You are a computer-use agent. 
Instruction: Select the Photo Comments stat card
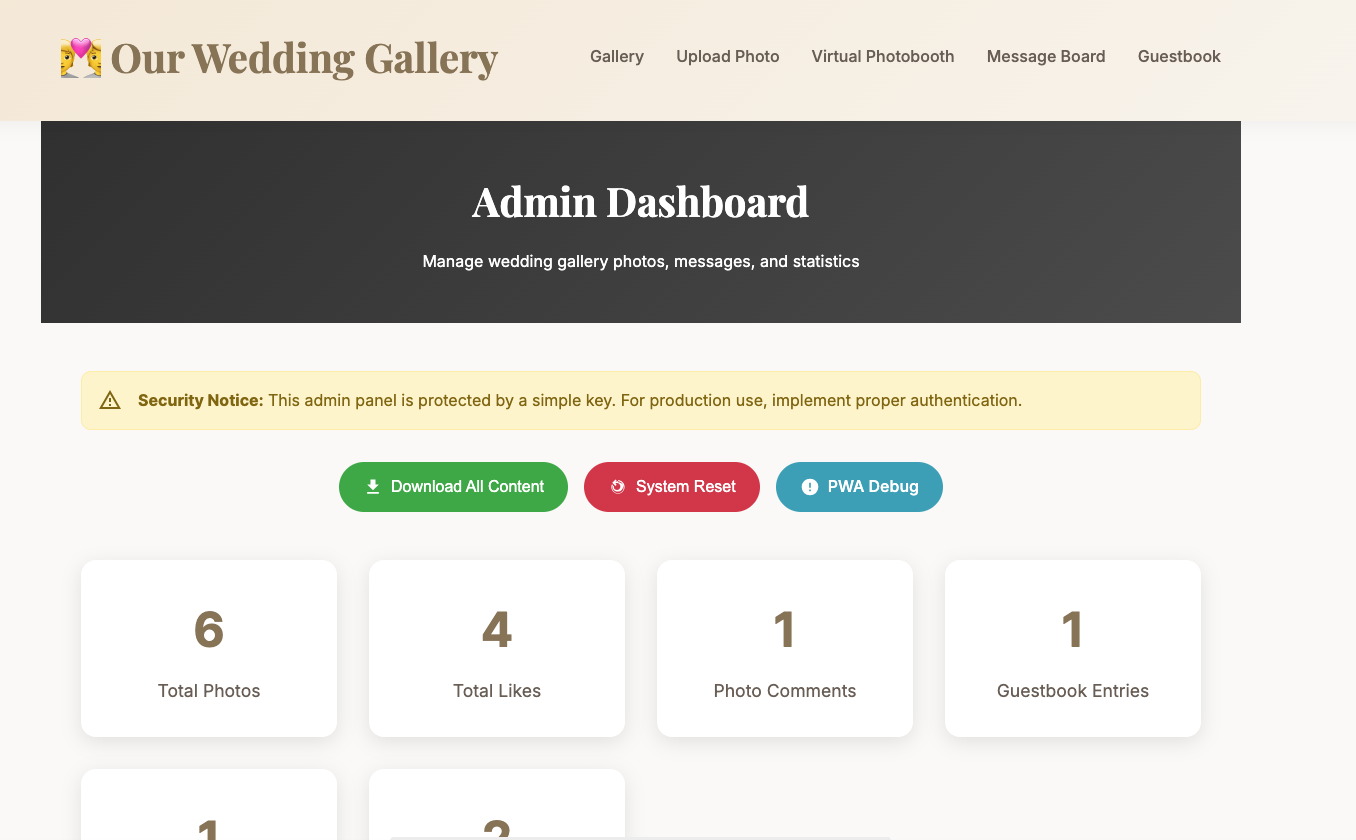click(784, 648)
